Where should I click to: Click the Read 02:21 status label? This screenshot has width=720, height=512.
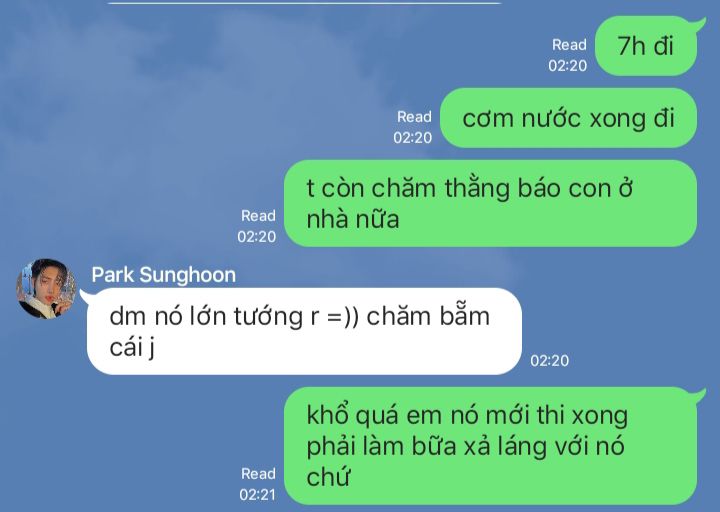[258, 484]
